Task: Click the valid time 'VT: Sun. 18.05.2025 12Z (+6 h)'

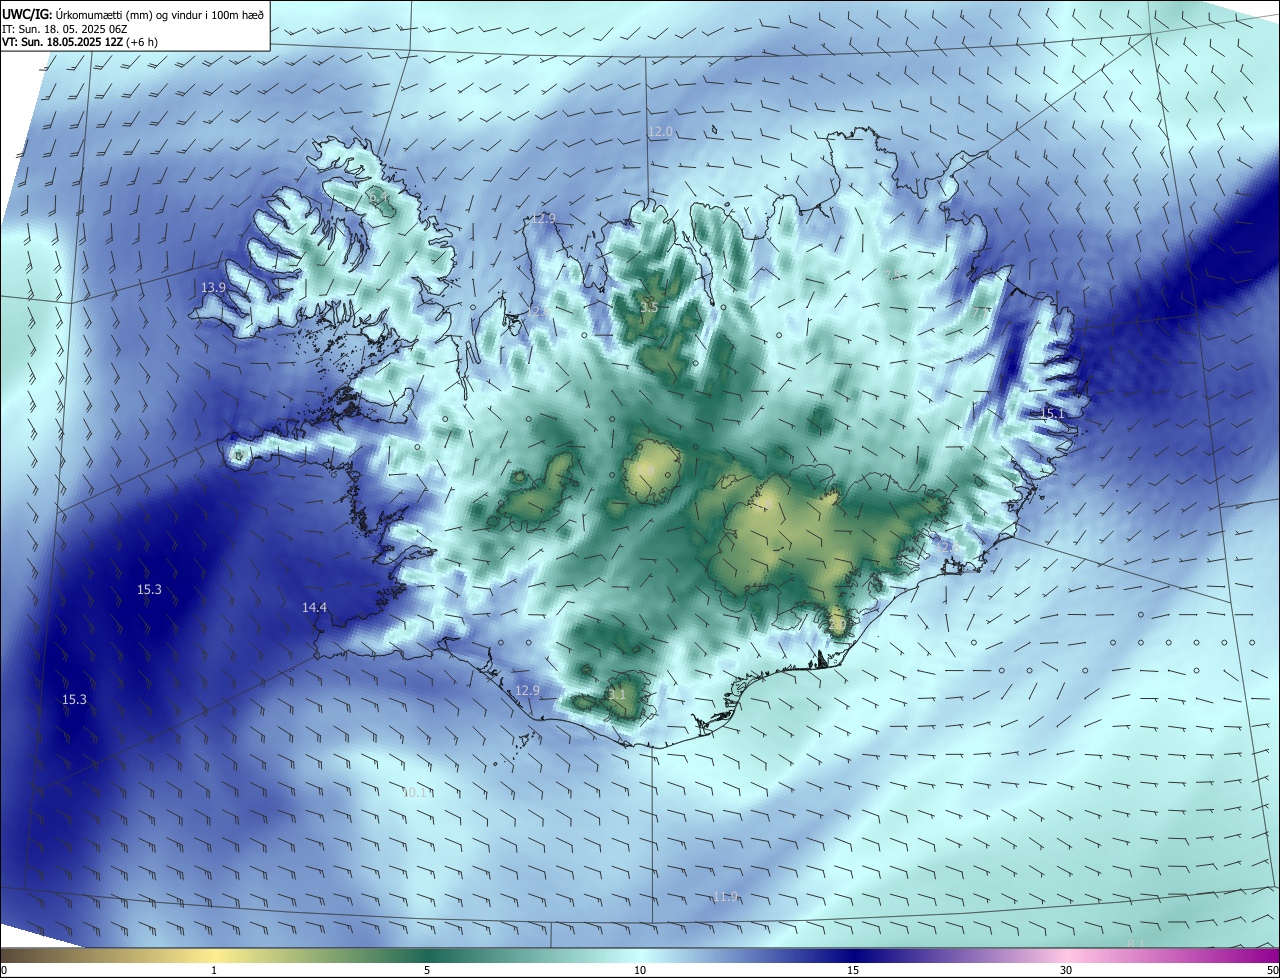Action: [80, 42]
